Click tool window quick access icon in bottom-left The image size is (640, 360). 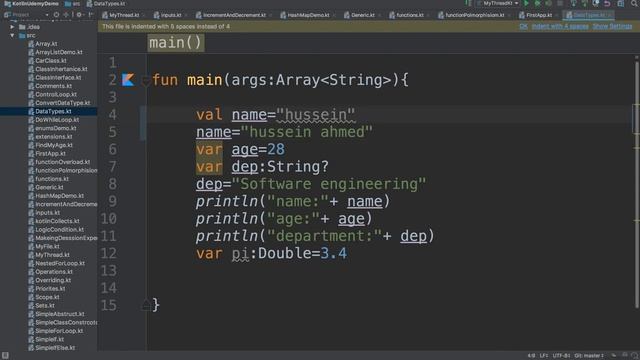click(x=5, y=356)
